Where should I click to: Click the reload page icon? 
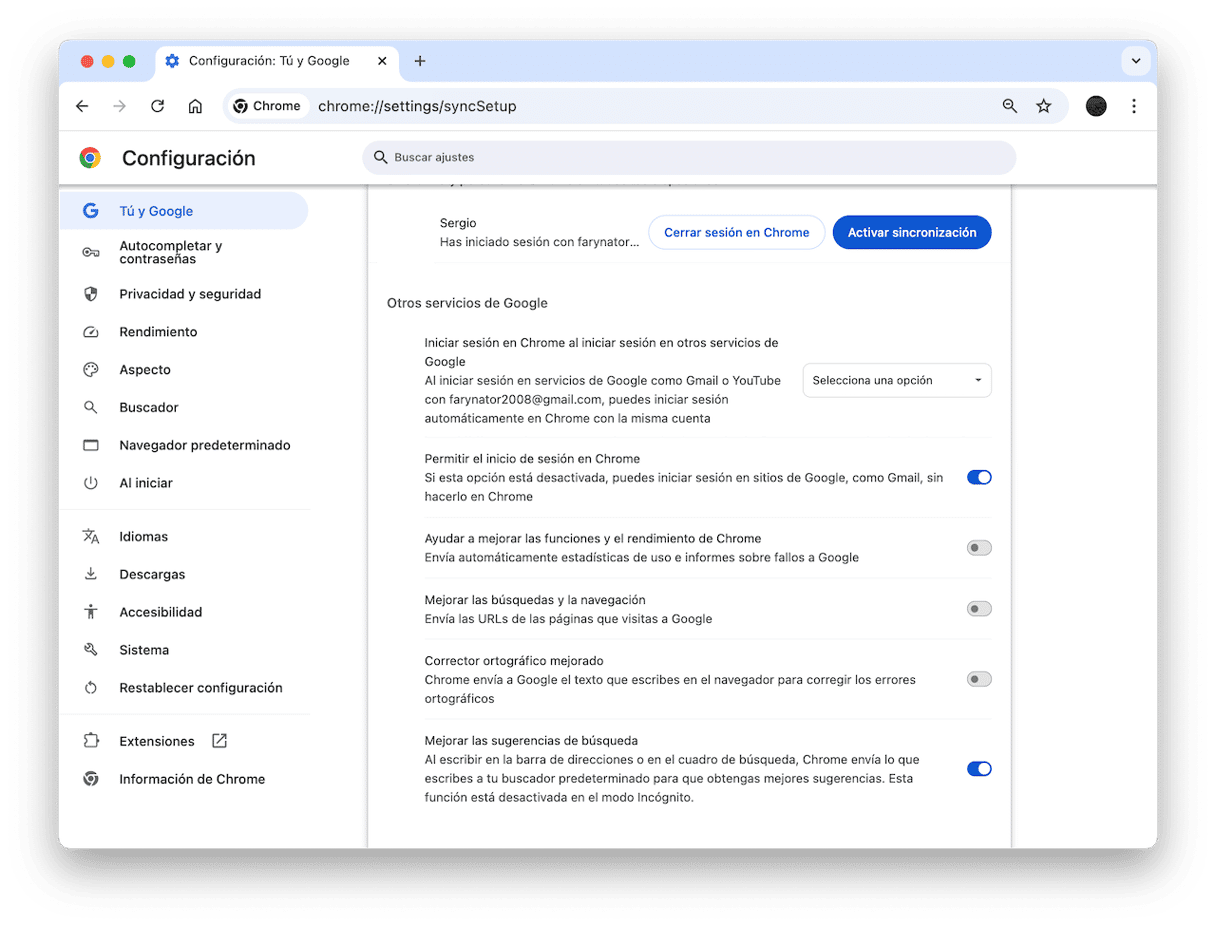[157, 106]
